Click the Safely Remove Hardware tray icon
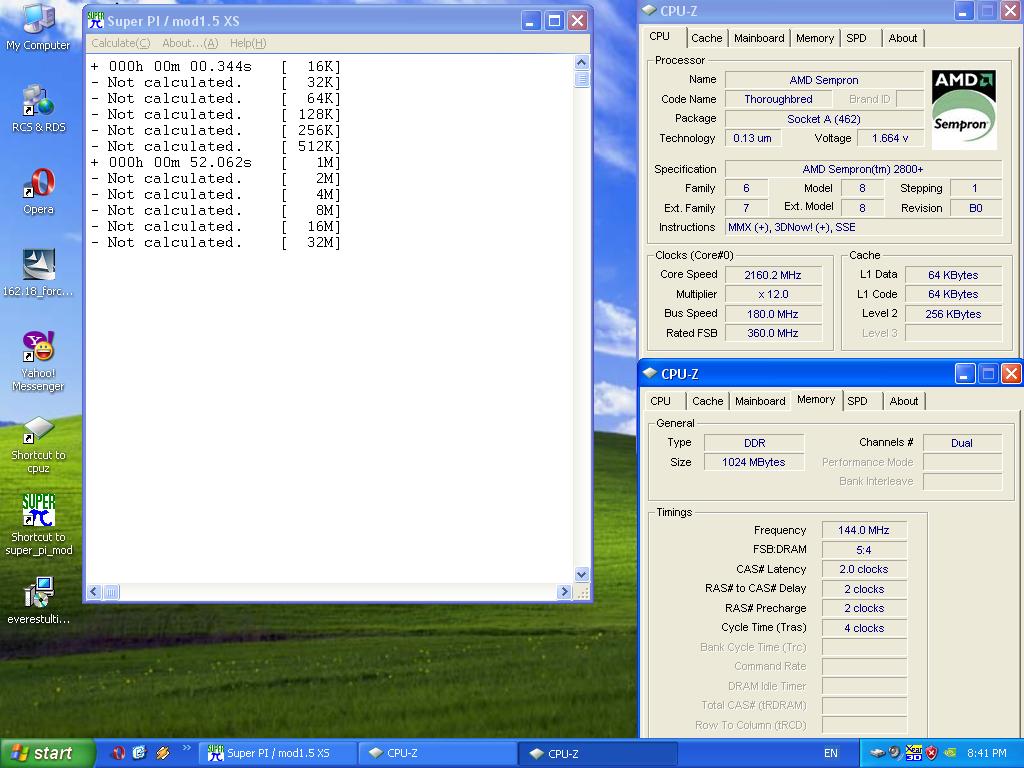Image resolution: width=1024 pixels, height=768 pixels. click(877, 753)
